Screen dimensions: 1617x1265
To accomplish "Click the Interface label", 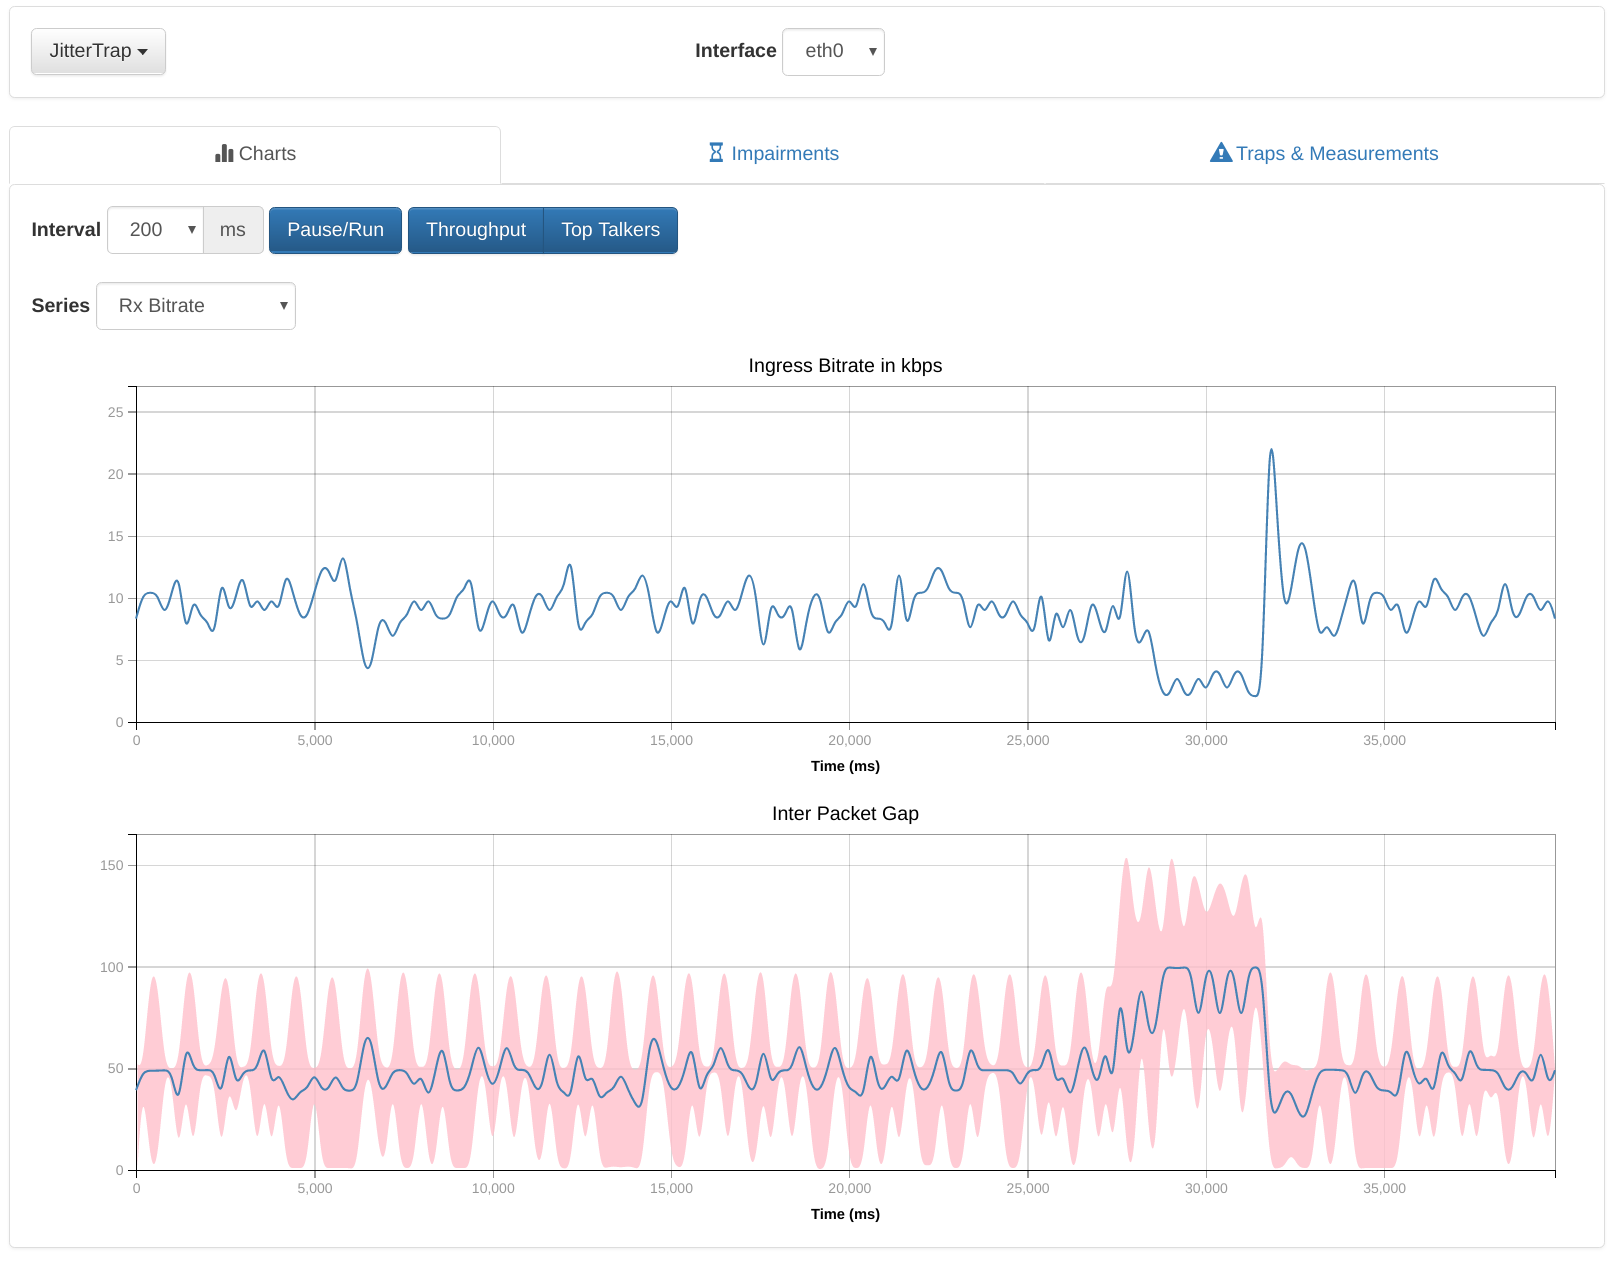I will (735, 51).
